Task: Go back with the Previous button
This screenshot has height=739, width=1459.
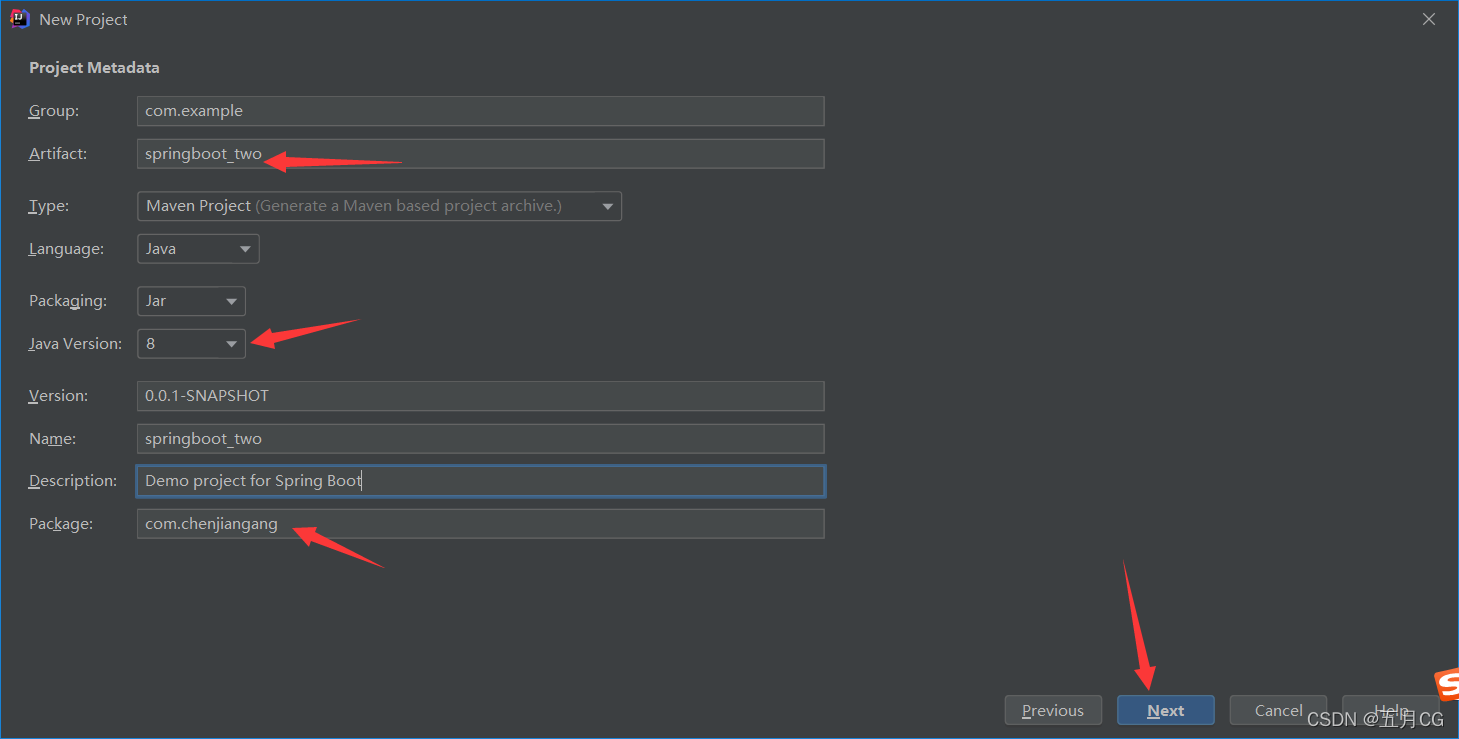Action: pos(1053,710)
